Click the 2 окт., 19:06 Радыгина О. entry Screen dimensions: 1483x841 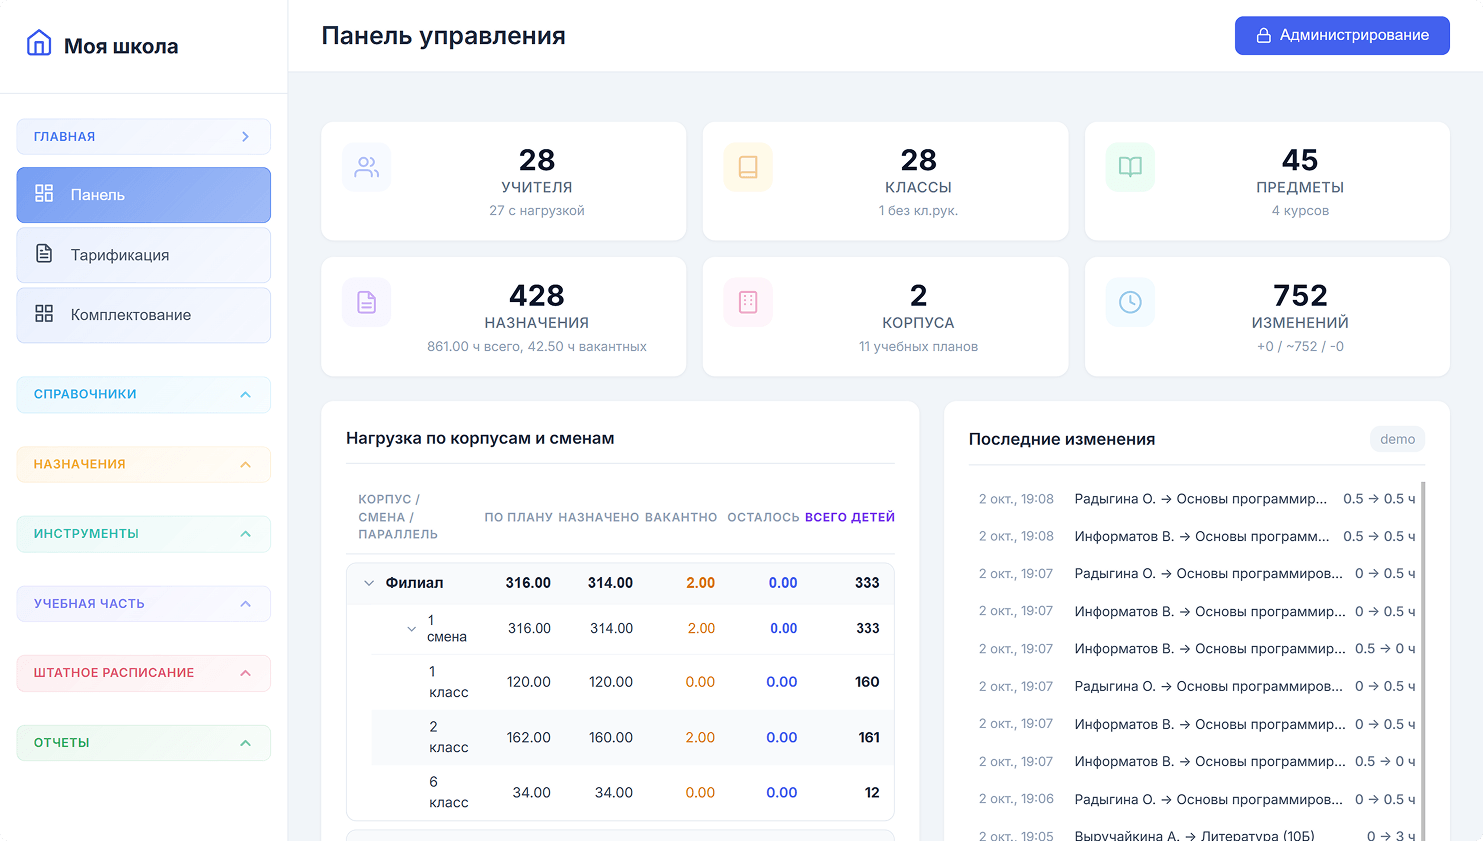pos(1197,799)
